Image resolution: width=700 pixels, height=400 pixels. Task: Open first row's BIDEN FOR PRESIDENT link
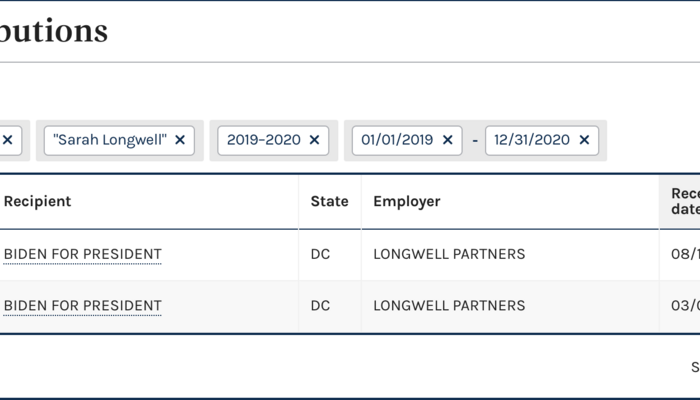point(82,254)
